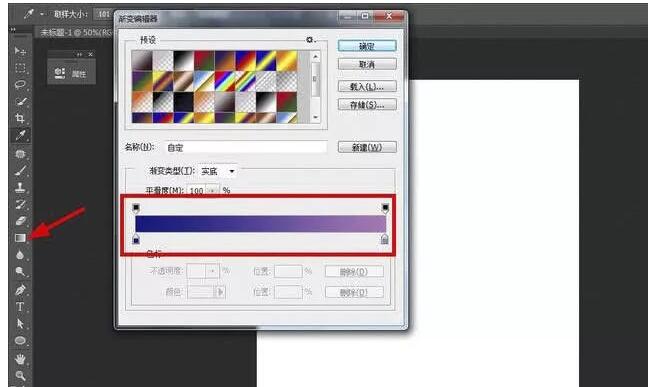Click the 存储(S)... button
The height and width of the screenshot is (387, 652).
pos(367,105)
